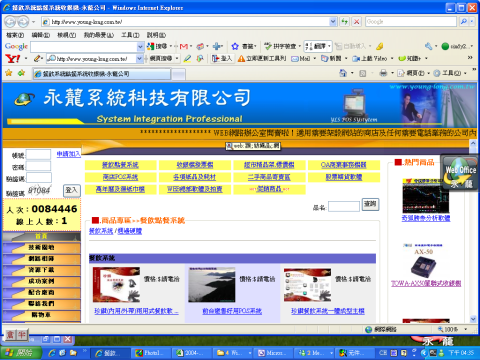Click the 登入 login button in sidebar
The image size is (480, 360).
72,190
